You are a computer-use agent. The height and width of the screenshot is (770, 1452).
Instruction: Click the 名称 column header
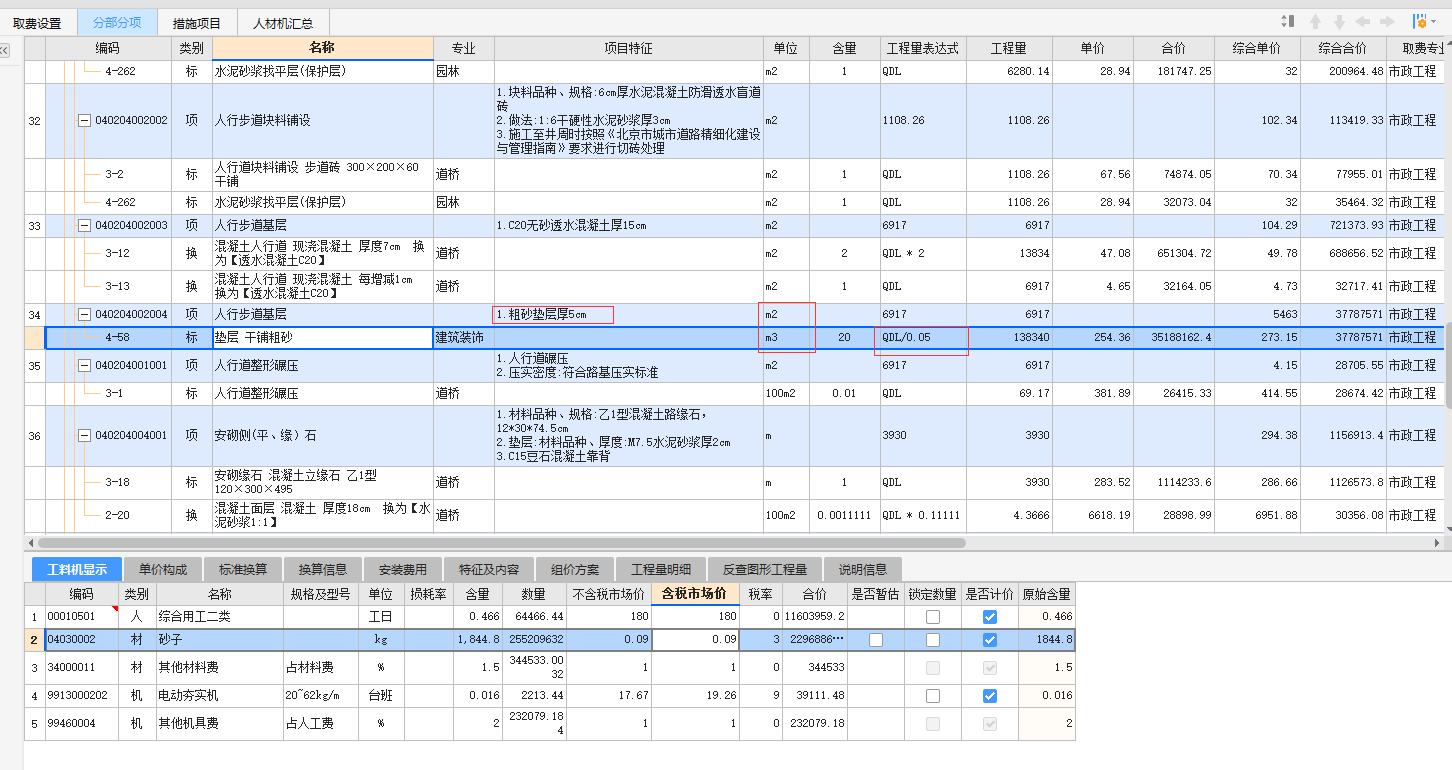[x=322, y=49]
